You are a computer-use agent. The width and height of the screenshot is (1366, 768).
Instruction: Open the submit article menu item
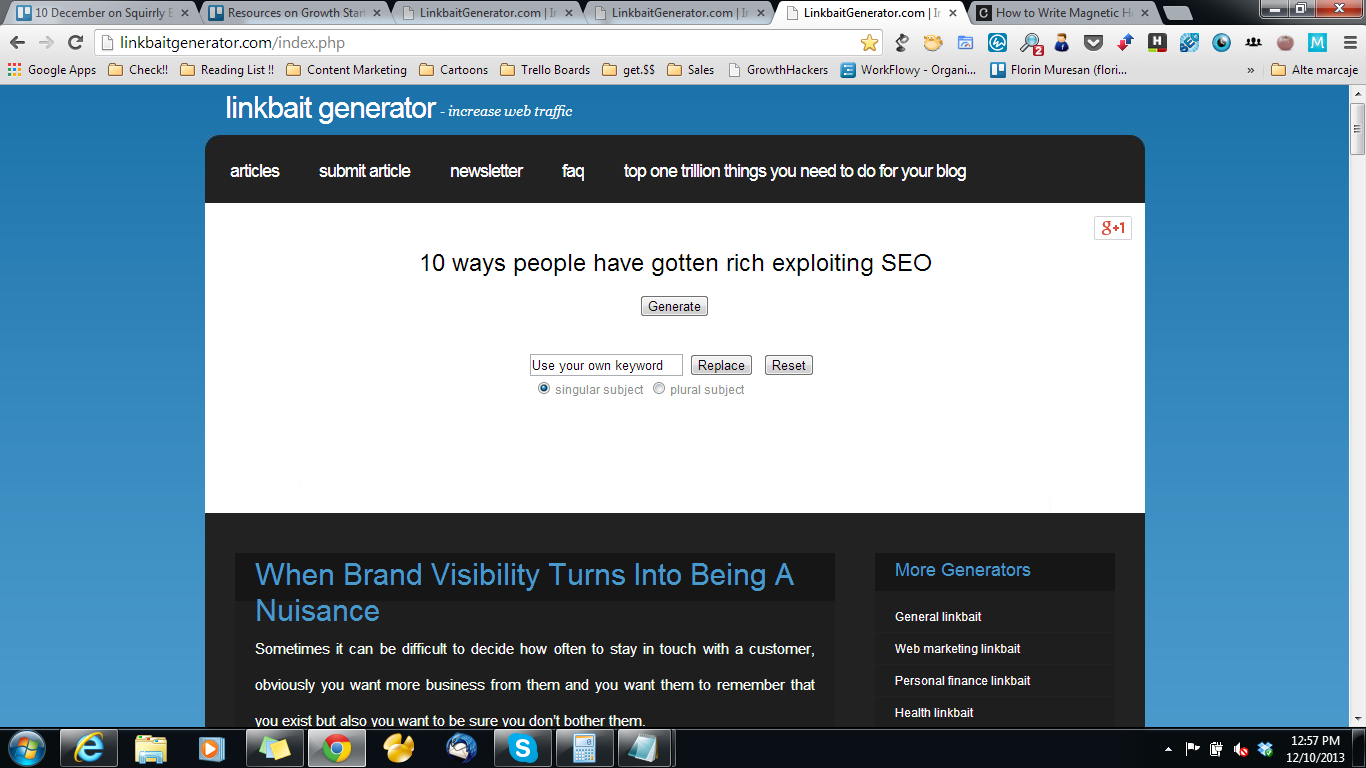tap(364, 171)
